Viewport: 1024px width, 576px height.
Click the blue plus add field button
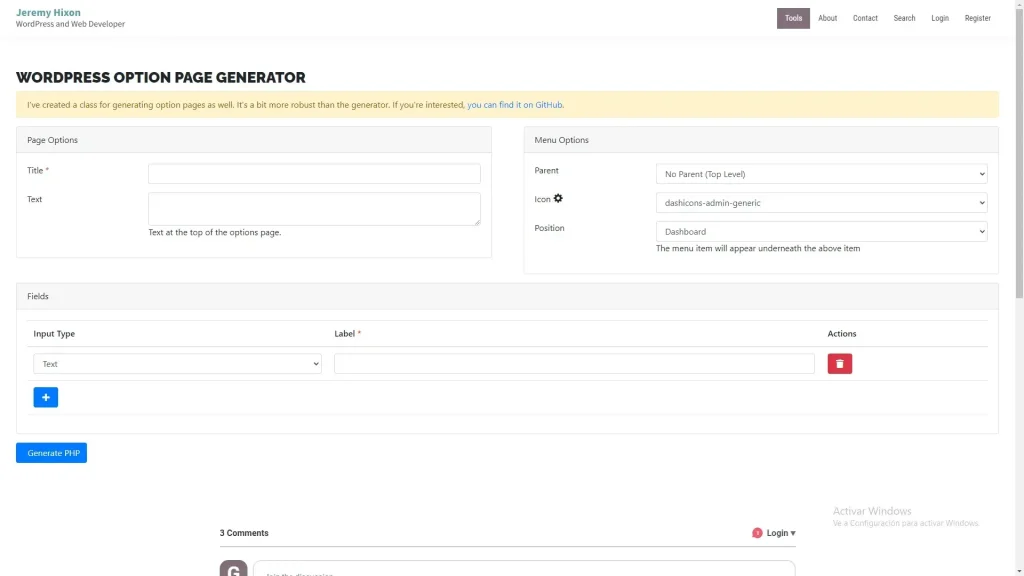[46, 397]
